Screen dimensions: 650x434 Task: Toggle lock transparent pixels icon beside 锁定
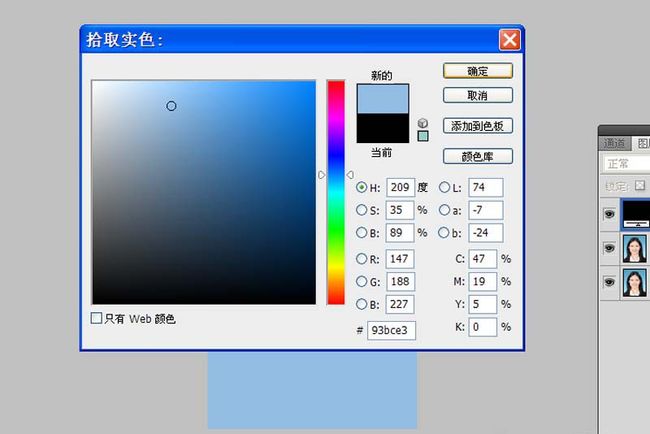[x=640, y=185]
